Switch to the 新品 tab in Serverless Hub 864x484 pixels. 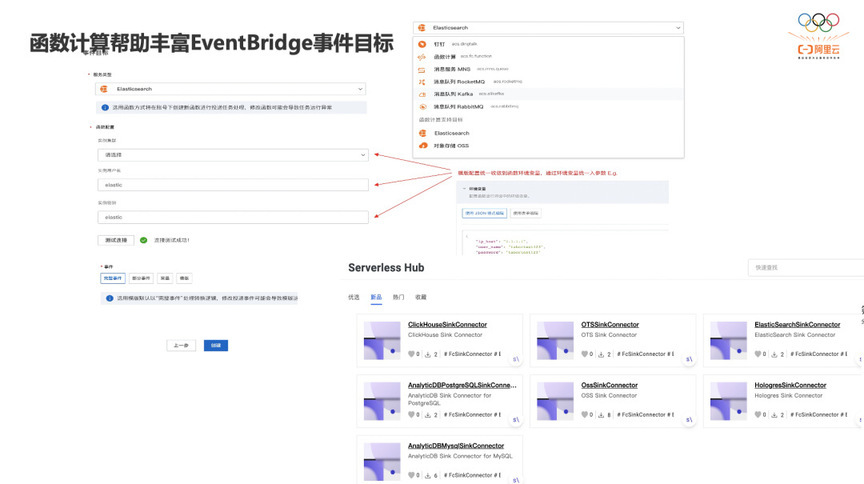[376, 297]
